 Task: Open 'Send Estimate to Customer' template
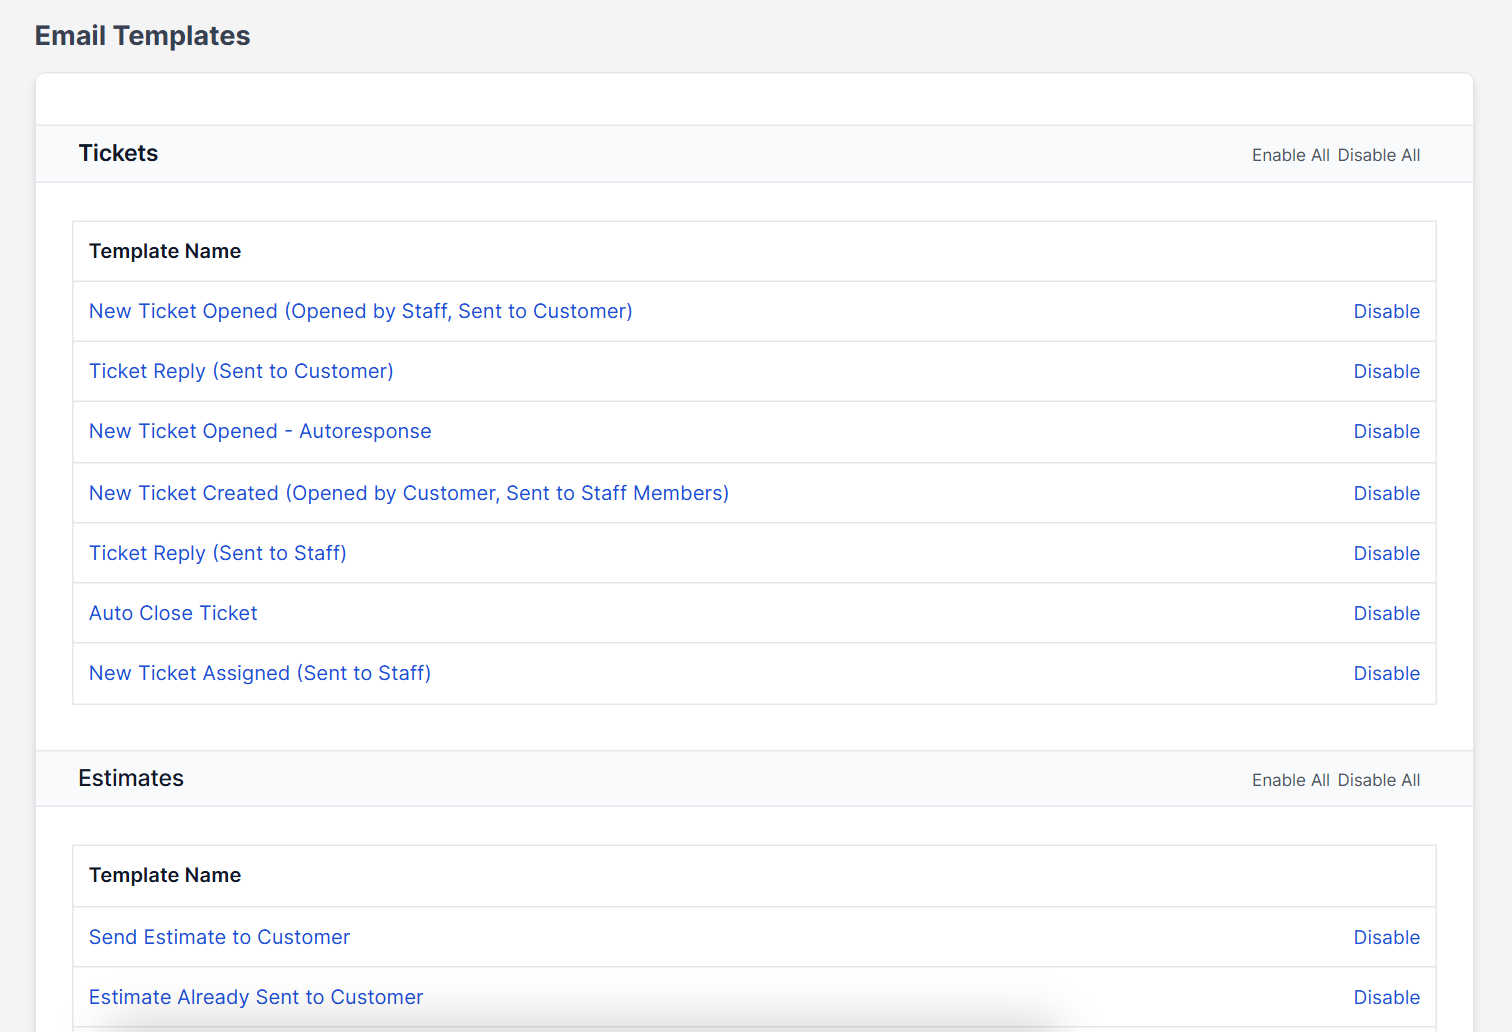(219, 937)
